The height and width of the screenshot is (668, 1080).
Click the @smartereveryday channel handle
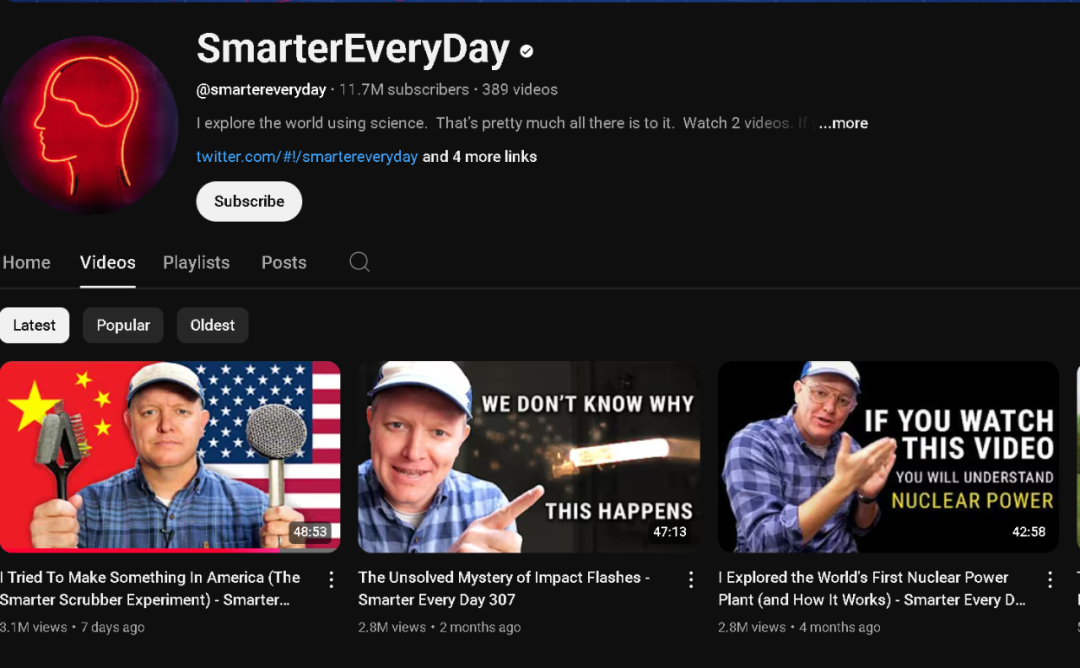(x=261, y=90)
